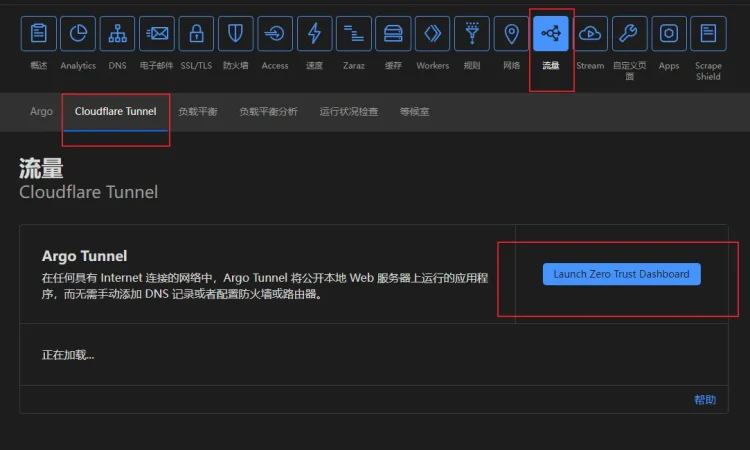Viewport: 750px width, 450px height.
Task: Open the 防火墙 shield icon
Action: [235, 33]
